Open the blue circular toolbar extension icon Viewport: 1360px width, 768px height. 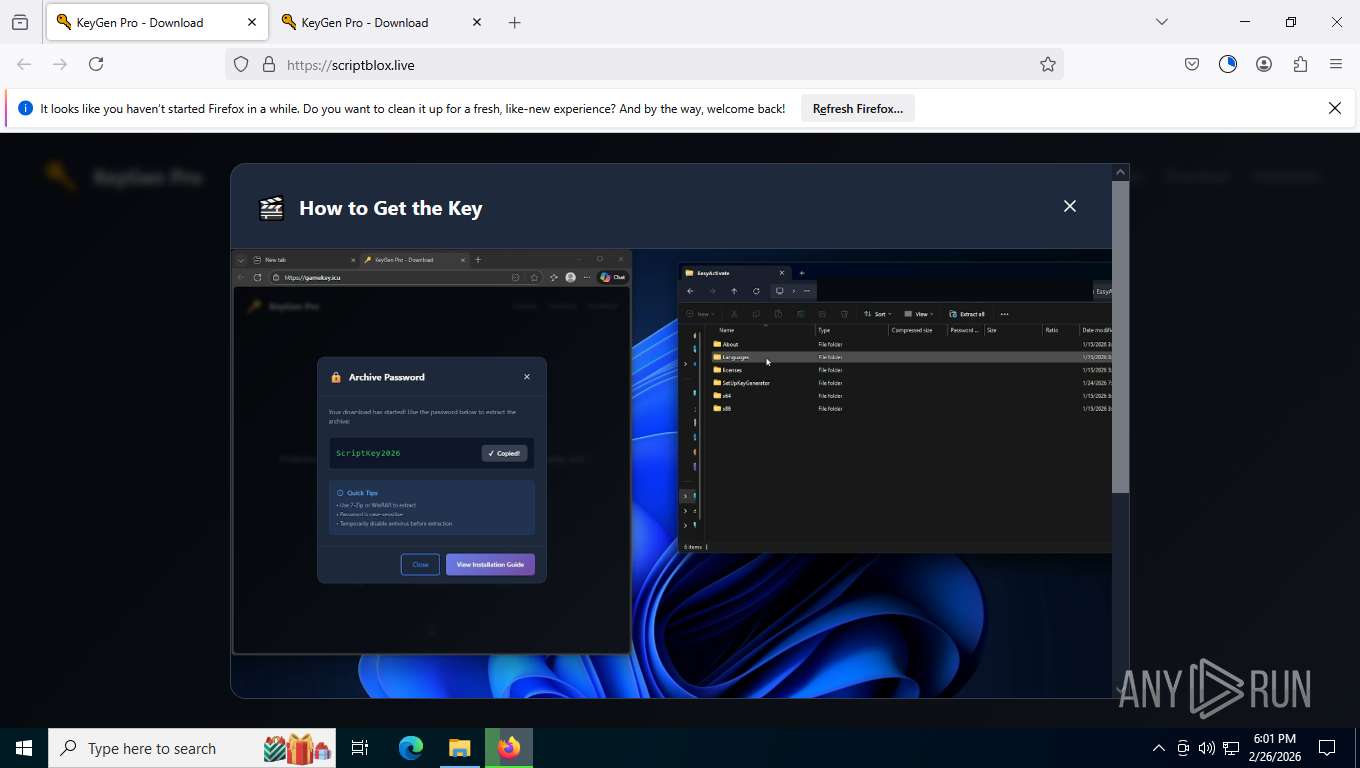pyautogui.click(x=1228, y=64)
